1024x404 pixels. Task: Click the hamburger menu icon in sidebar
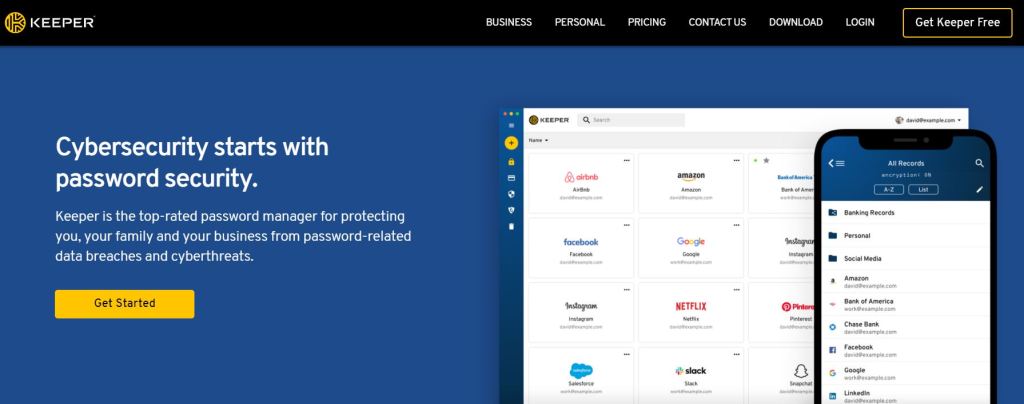click(512, 126)
